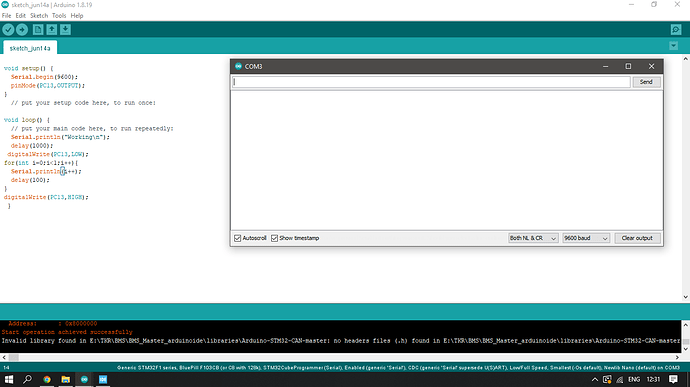Open Chrome from the taskbar
This screenshot has height=387, width=690.
47,379
